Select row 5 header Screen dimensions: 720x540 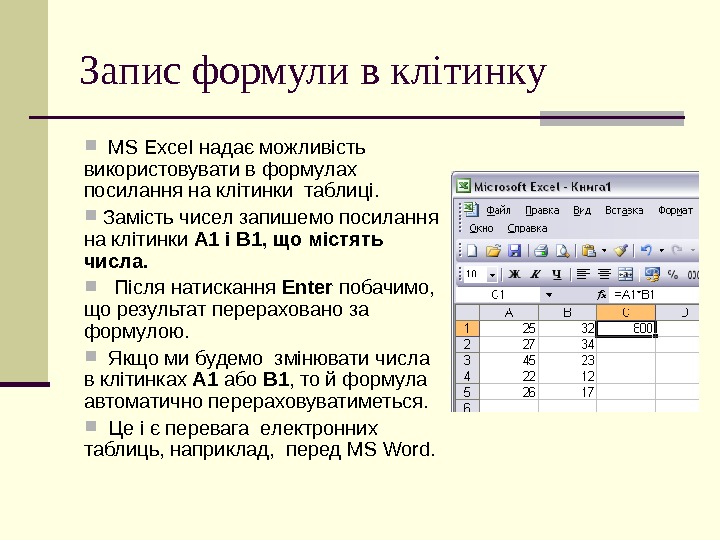[467, 392]
